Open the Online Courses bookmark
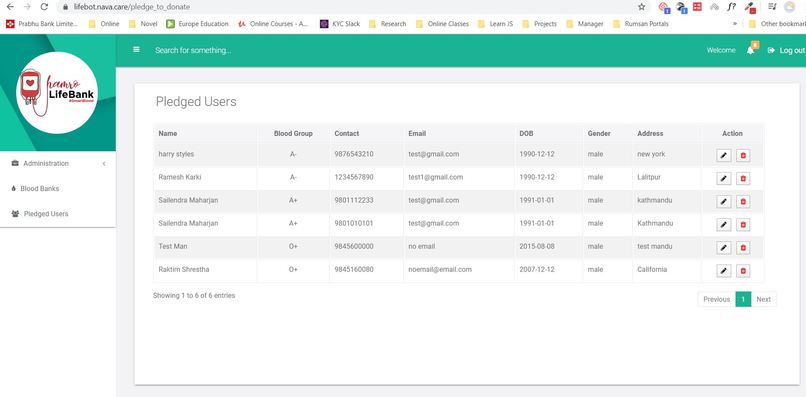This screenshot has width=806, height=397. click(273, 24)
